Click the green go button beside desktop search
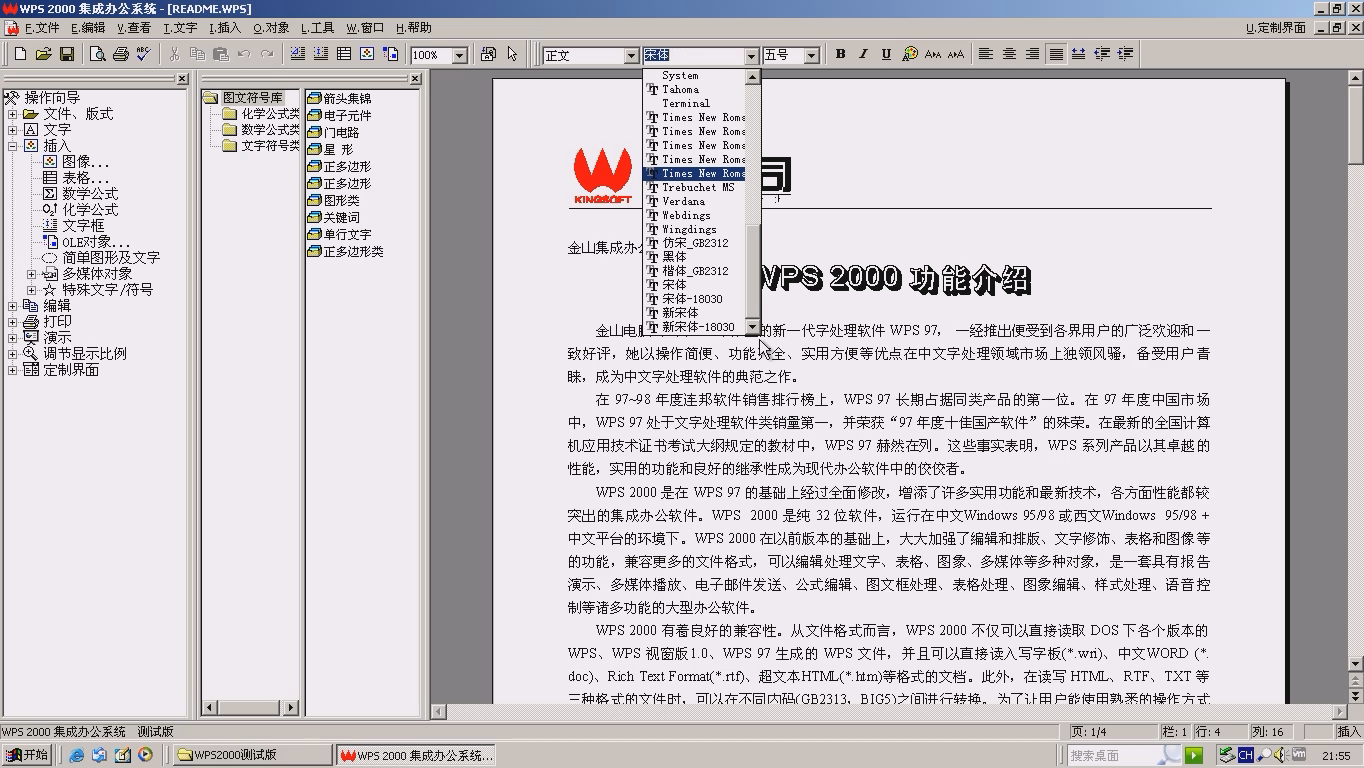Screen dimensions: 1364x768 click(1194, 755)
